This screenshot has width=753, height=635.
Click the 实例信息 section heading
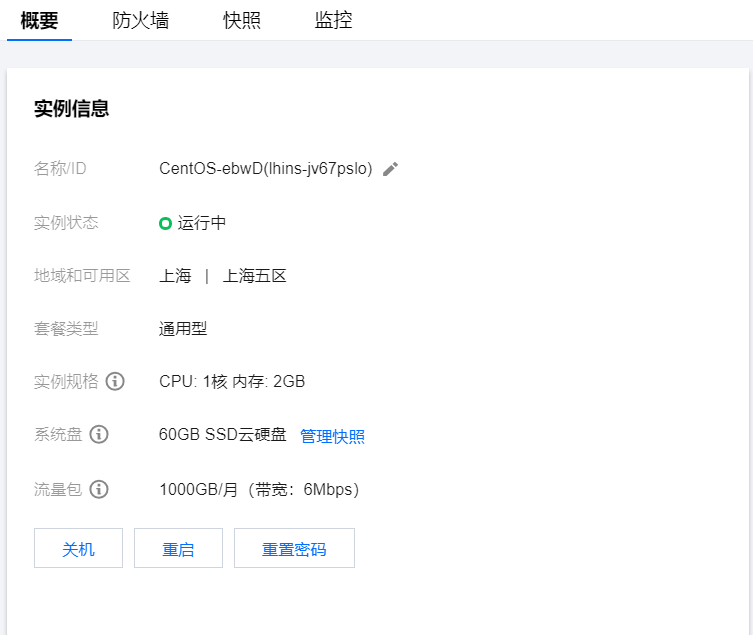coord(72,109)
